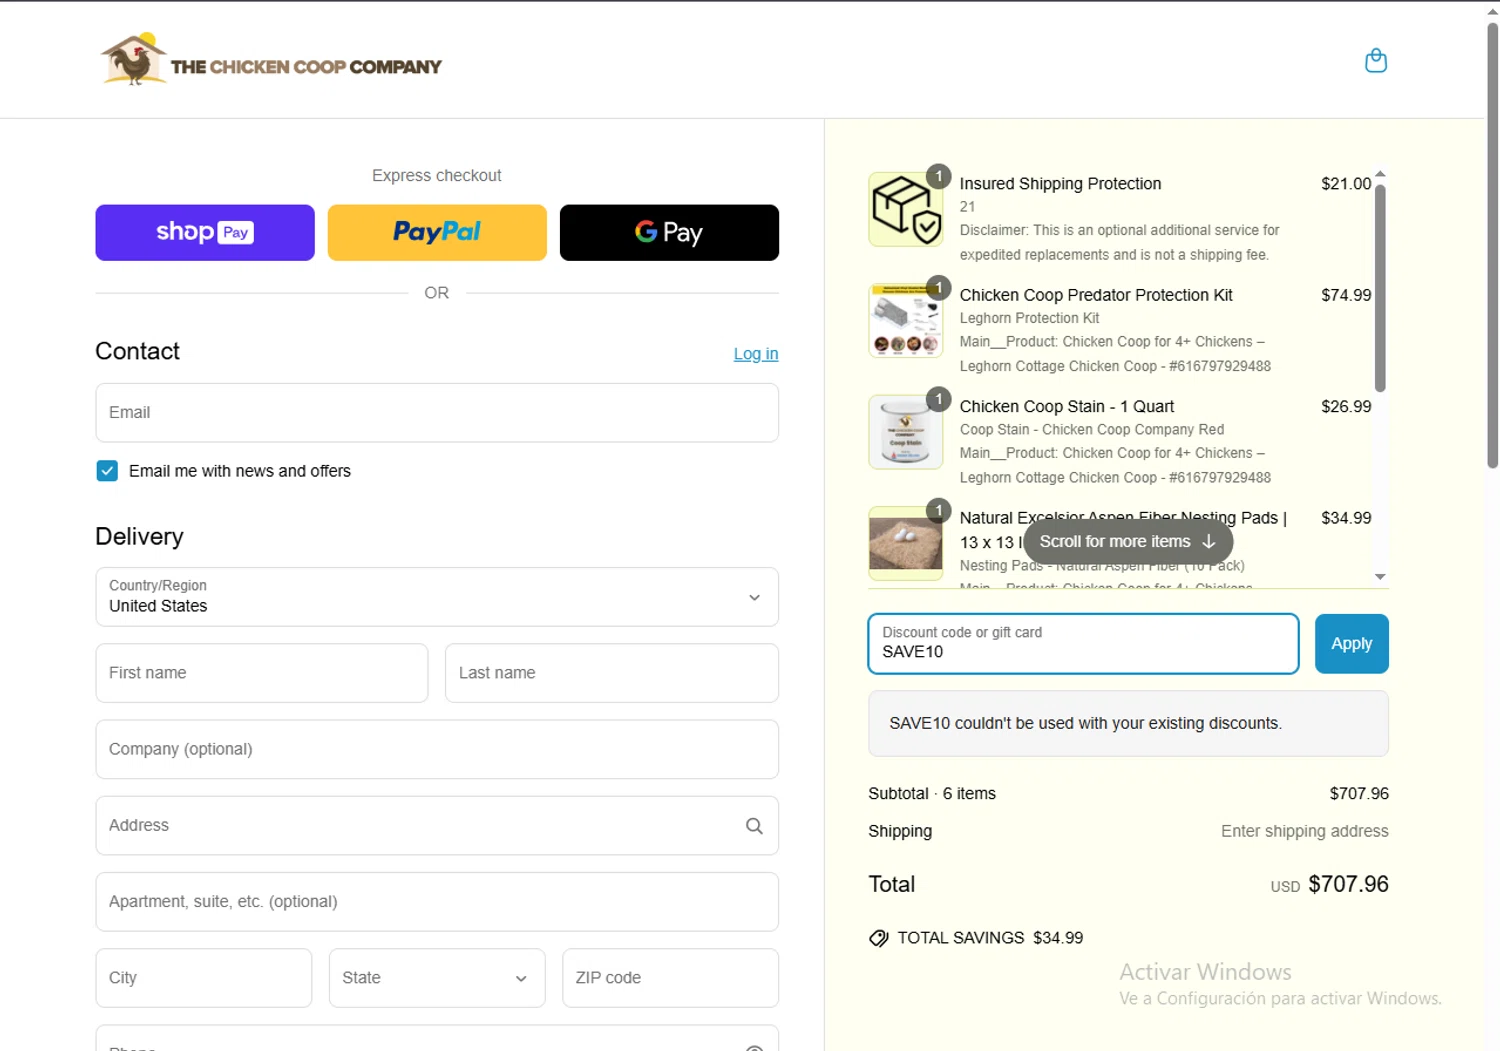Click the item list scroll-down arrow
The height and width of the screenshot is (1051, 1500).
[x=1380, y=577]
